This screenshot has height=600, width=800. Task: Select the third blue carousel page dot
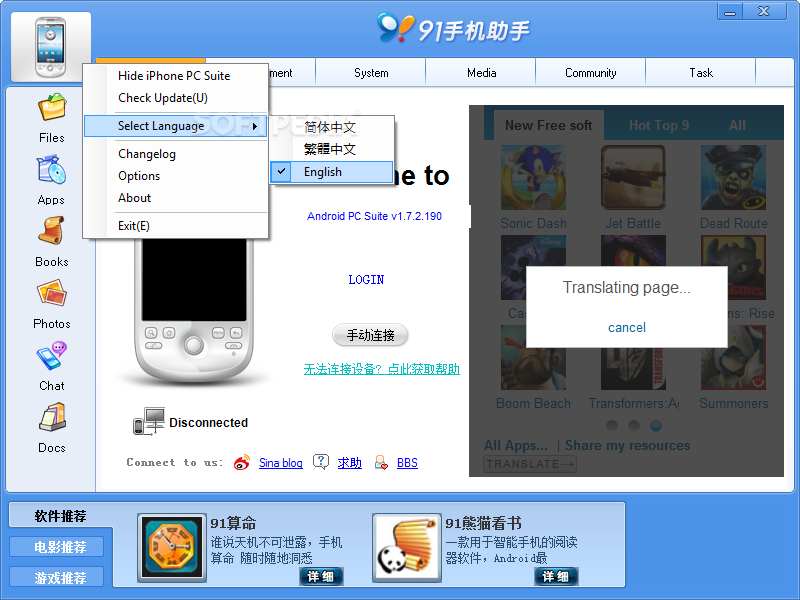click(656, 425)
